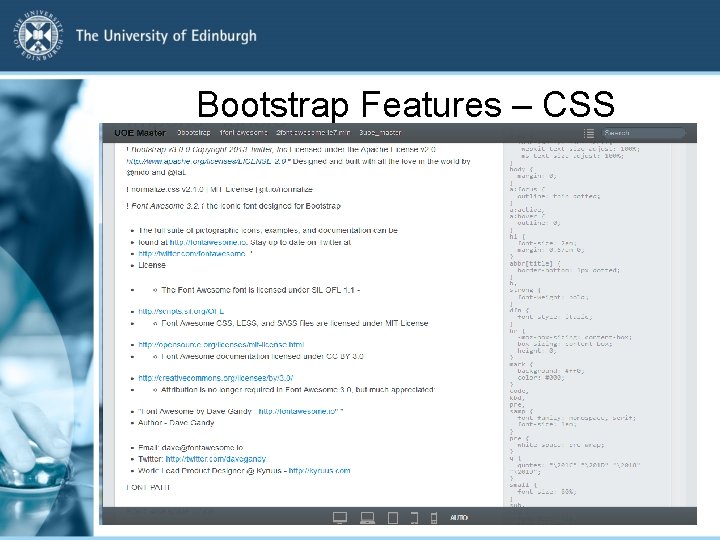Click the 'Font Awesome 3.2.1' description line
The image size is (720, 540).
click(233, 206)
